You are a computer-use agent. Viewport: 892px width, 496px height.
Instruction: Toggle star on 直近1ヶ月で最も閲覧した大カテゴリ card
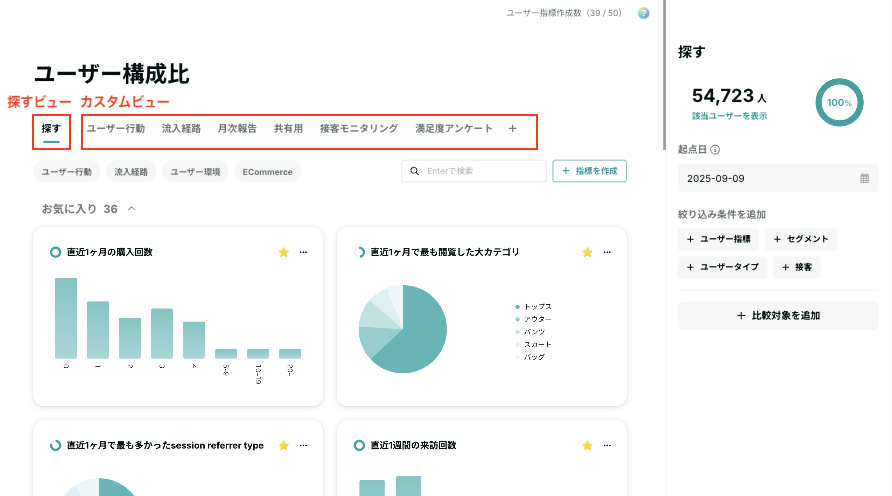point(588,253)
